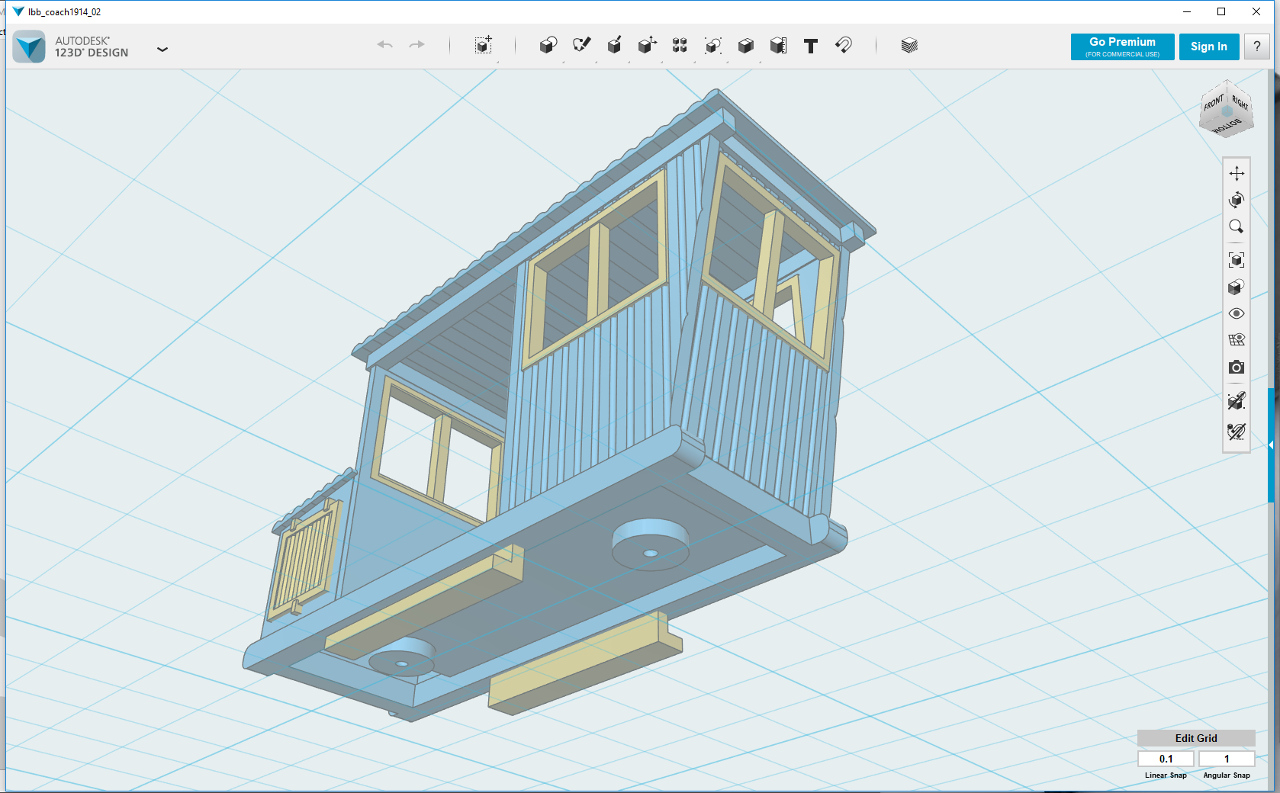Image resolution: width=1280 pixels, height=793 pixels.
Task: Maximize the 123D Design window
Action: click(x=1221, y=11)
